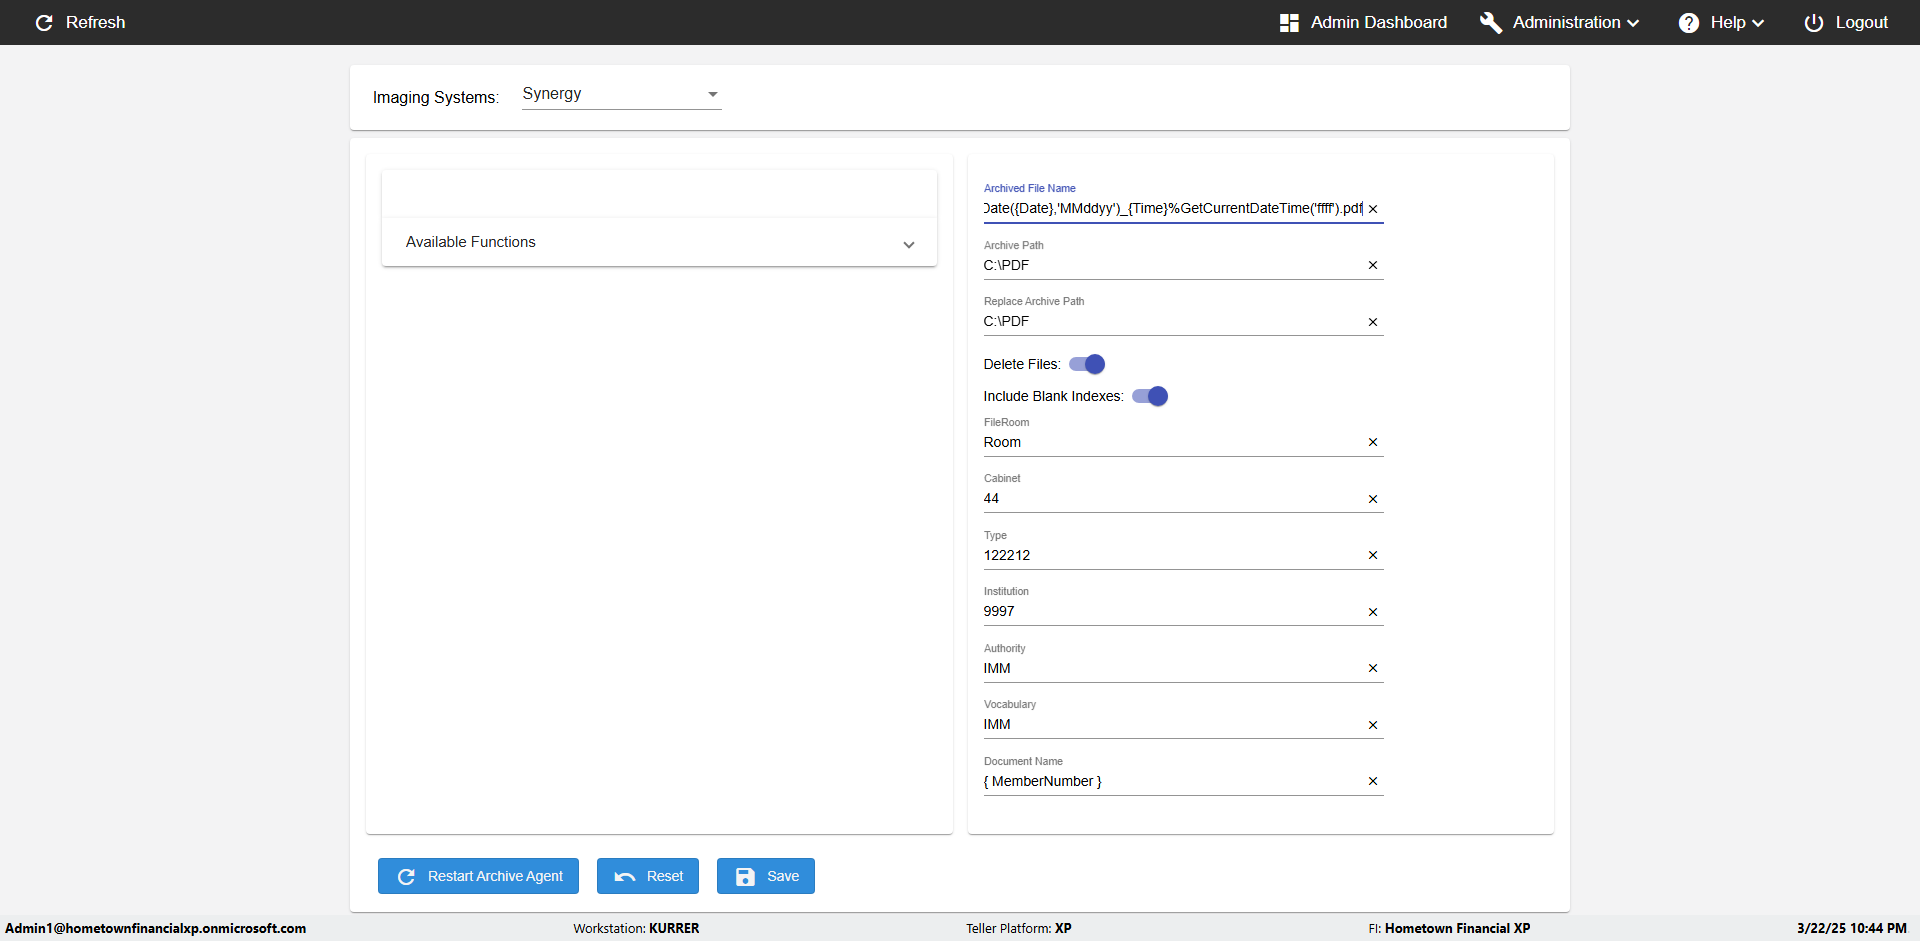Open the Help menu

[x=1737, y=23]
